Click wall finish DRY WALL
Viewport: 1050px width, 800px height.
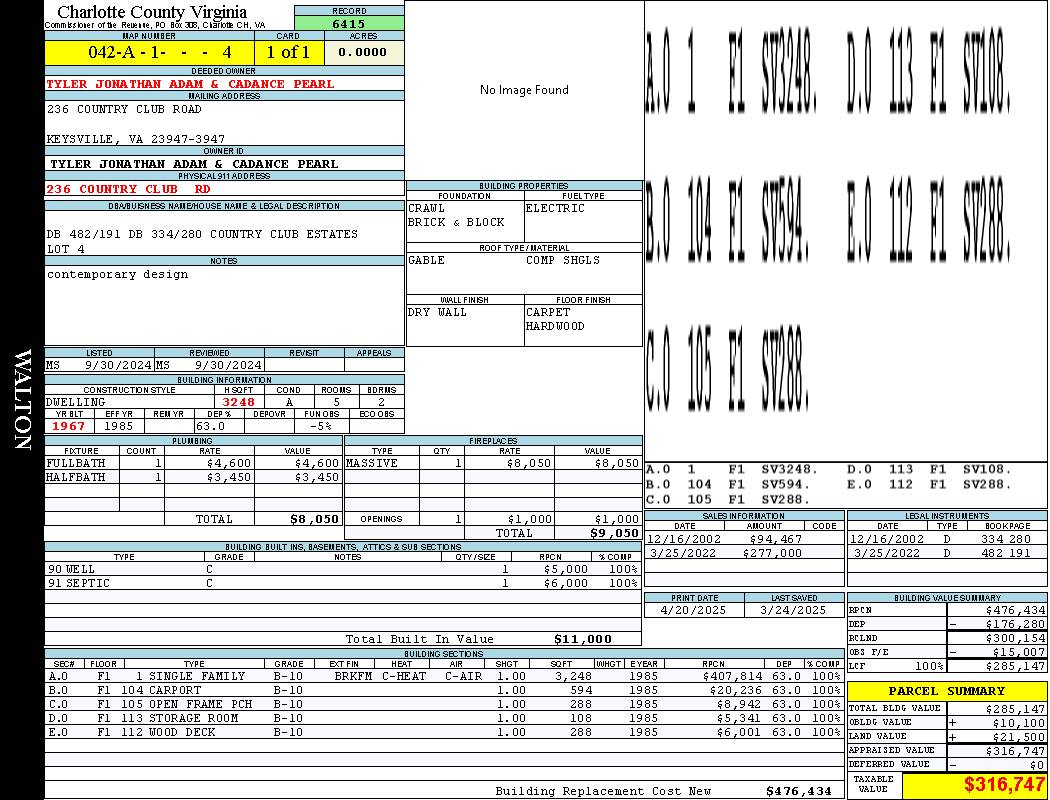pos(437,313)
